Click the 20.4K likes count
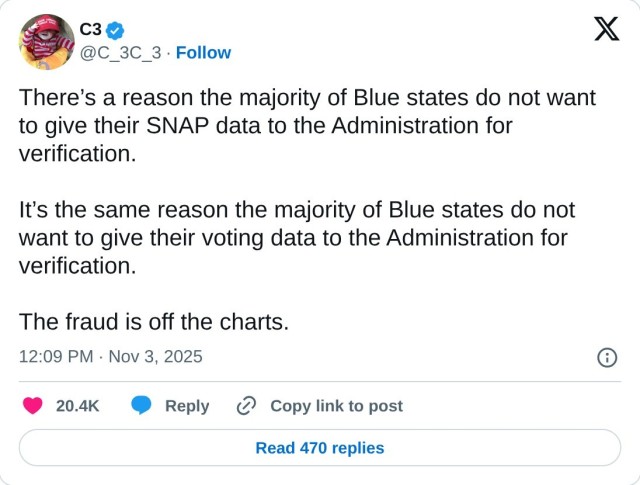 point(77,406)
